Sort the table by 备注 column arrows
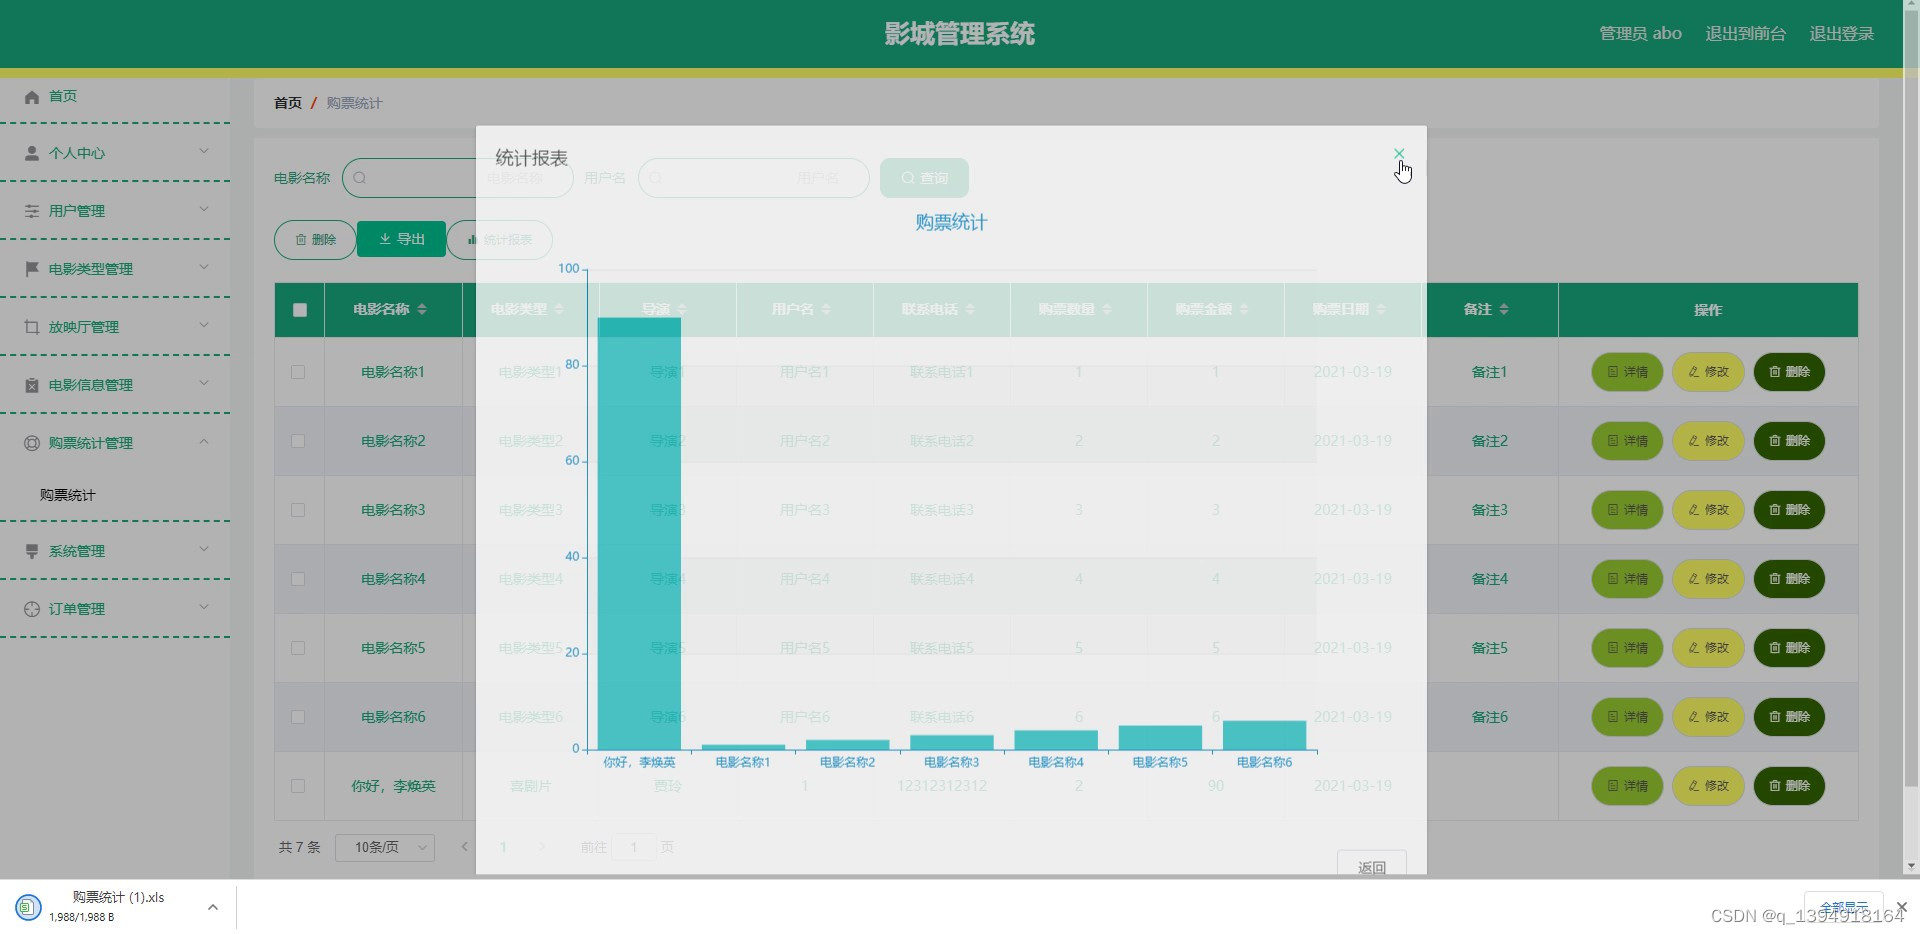The height and width of the screenshot is (934, 1920). click(1504, 310)
